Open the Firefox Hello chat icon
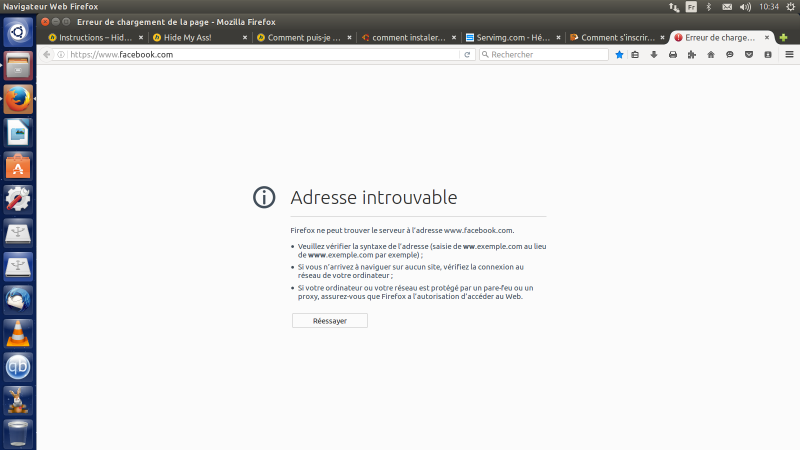 click(730, 55)
